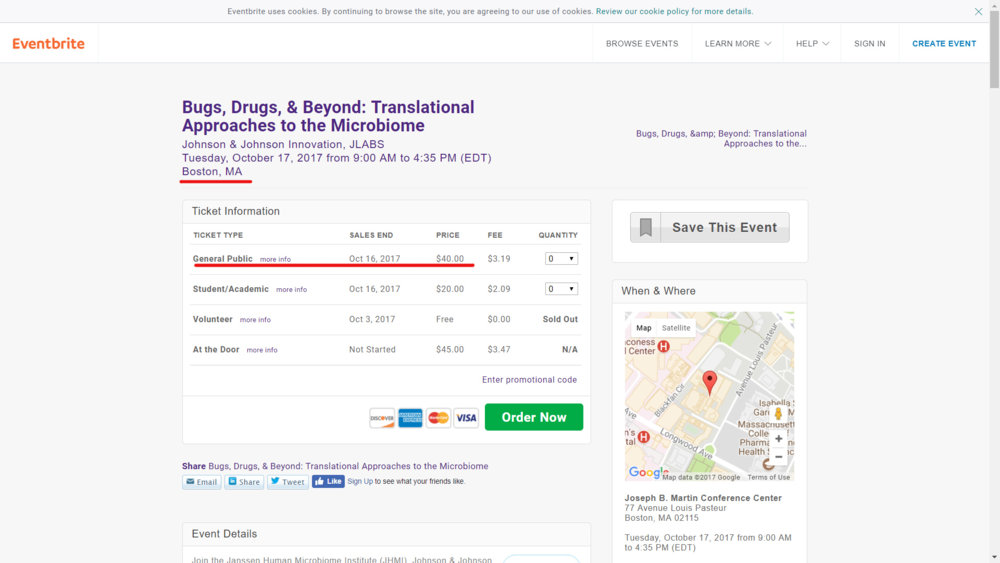Viewport: 1000px width, 563px height.
Task: Open General Public quantity dropdown
Action: 560,259
